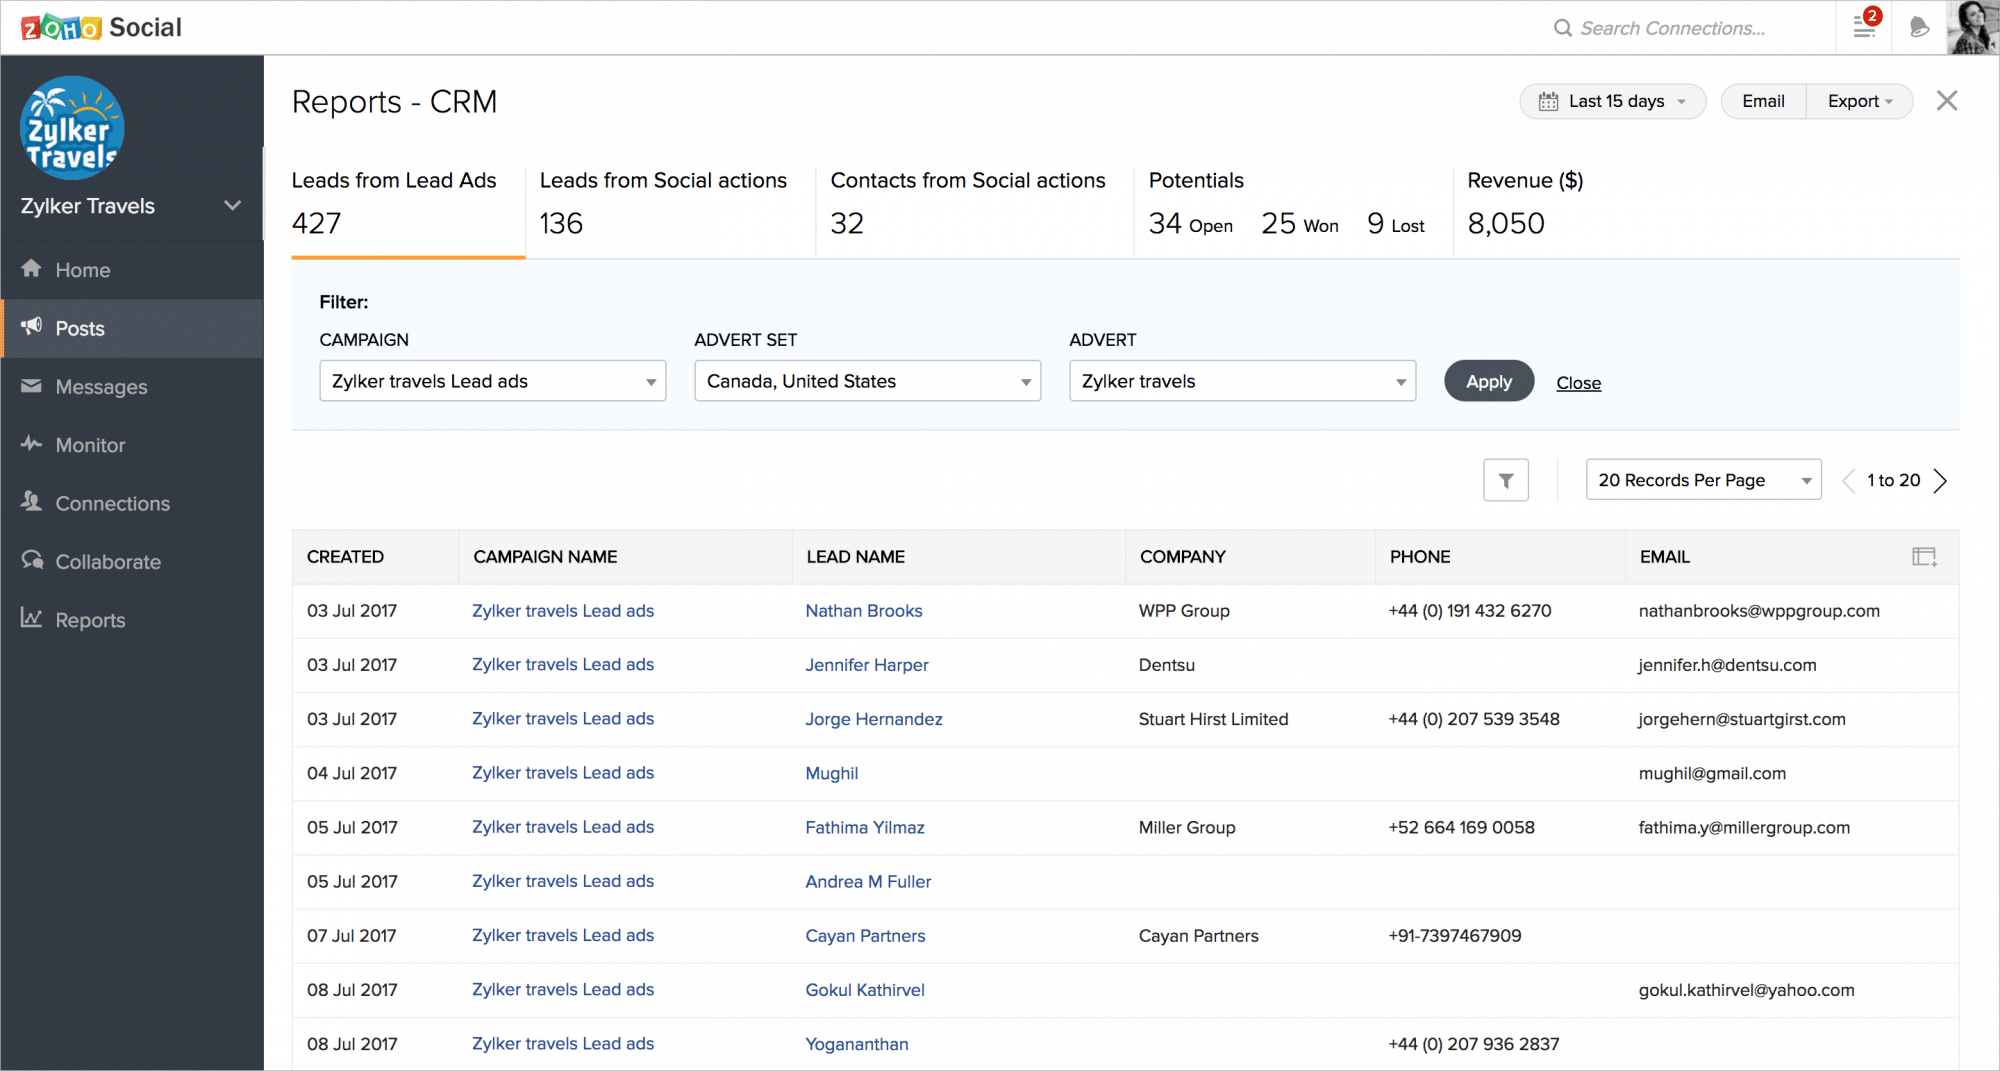Expand the Advert Set dropdown

867,381
